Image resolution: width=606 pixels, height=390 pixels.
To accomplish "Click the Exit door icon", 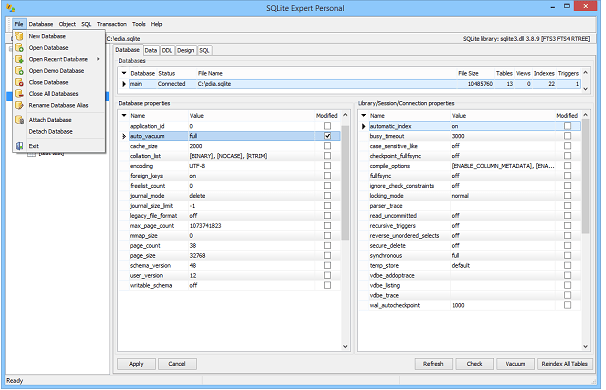I will coord(19,146).
